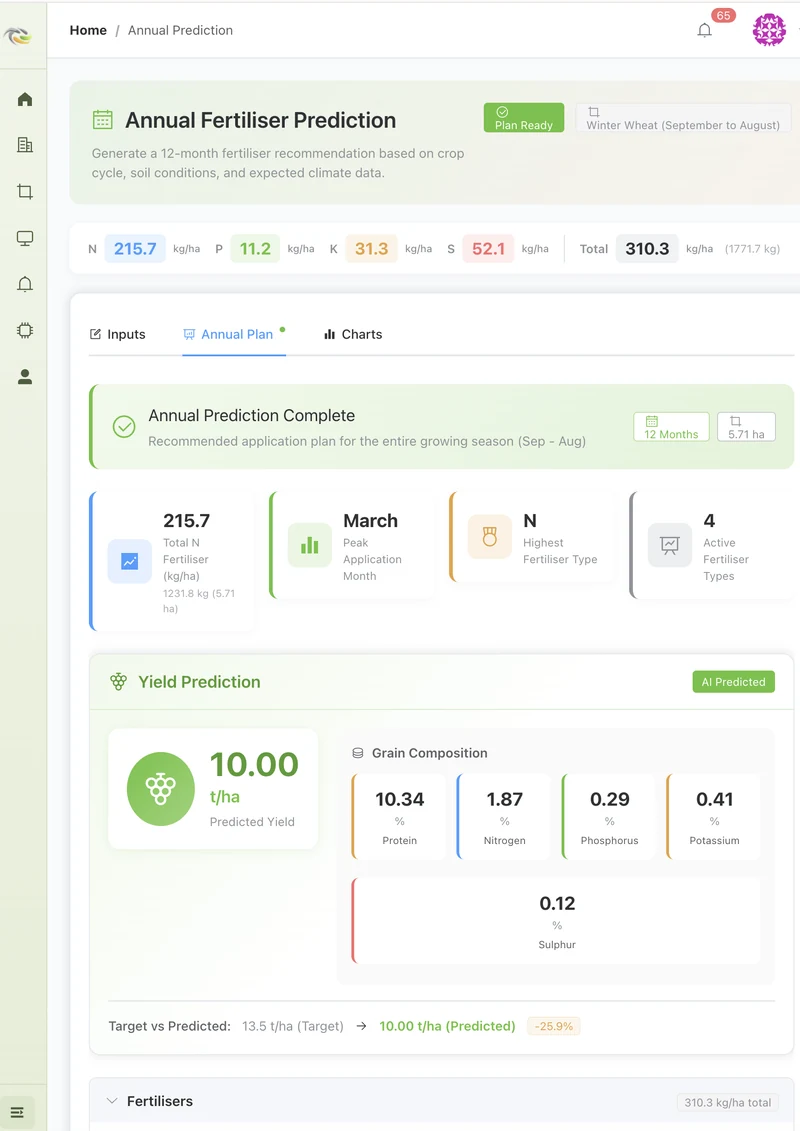Click the 0.29 % Phosphorus card
Image resolution: width=800 pixels, height=1131 pixels.
[610, 817]
